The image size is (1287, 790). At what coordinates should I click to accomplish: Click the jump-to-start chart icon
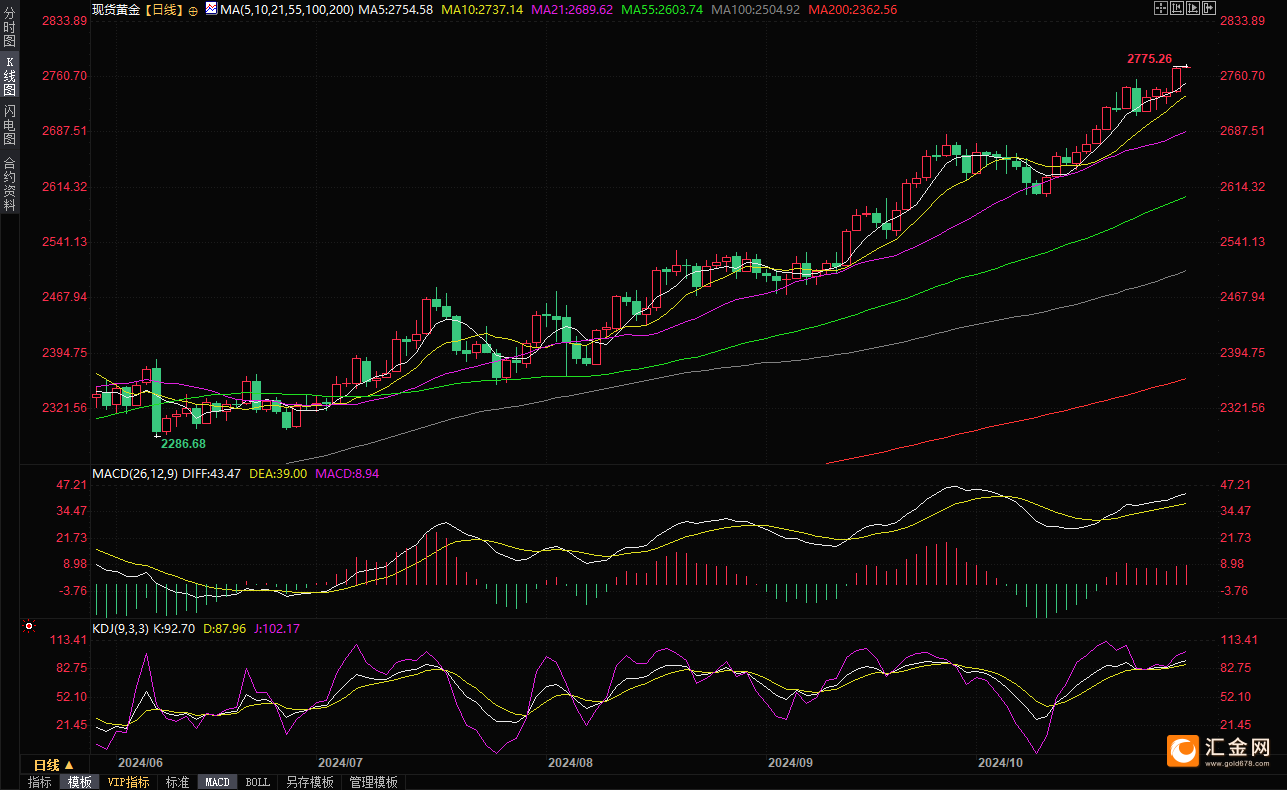point(1177,8)
